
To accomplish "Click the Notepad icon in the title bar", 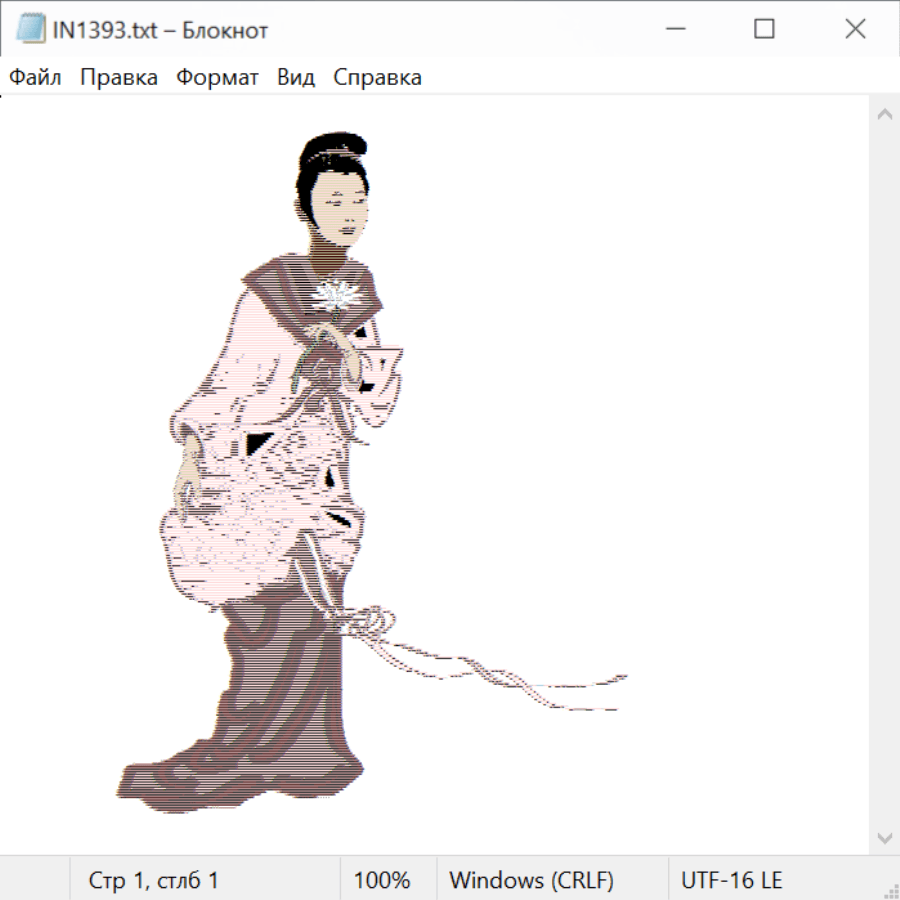I will [31, 30].
